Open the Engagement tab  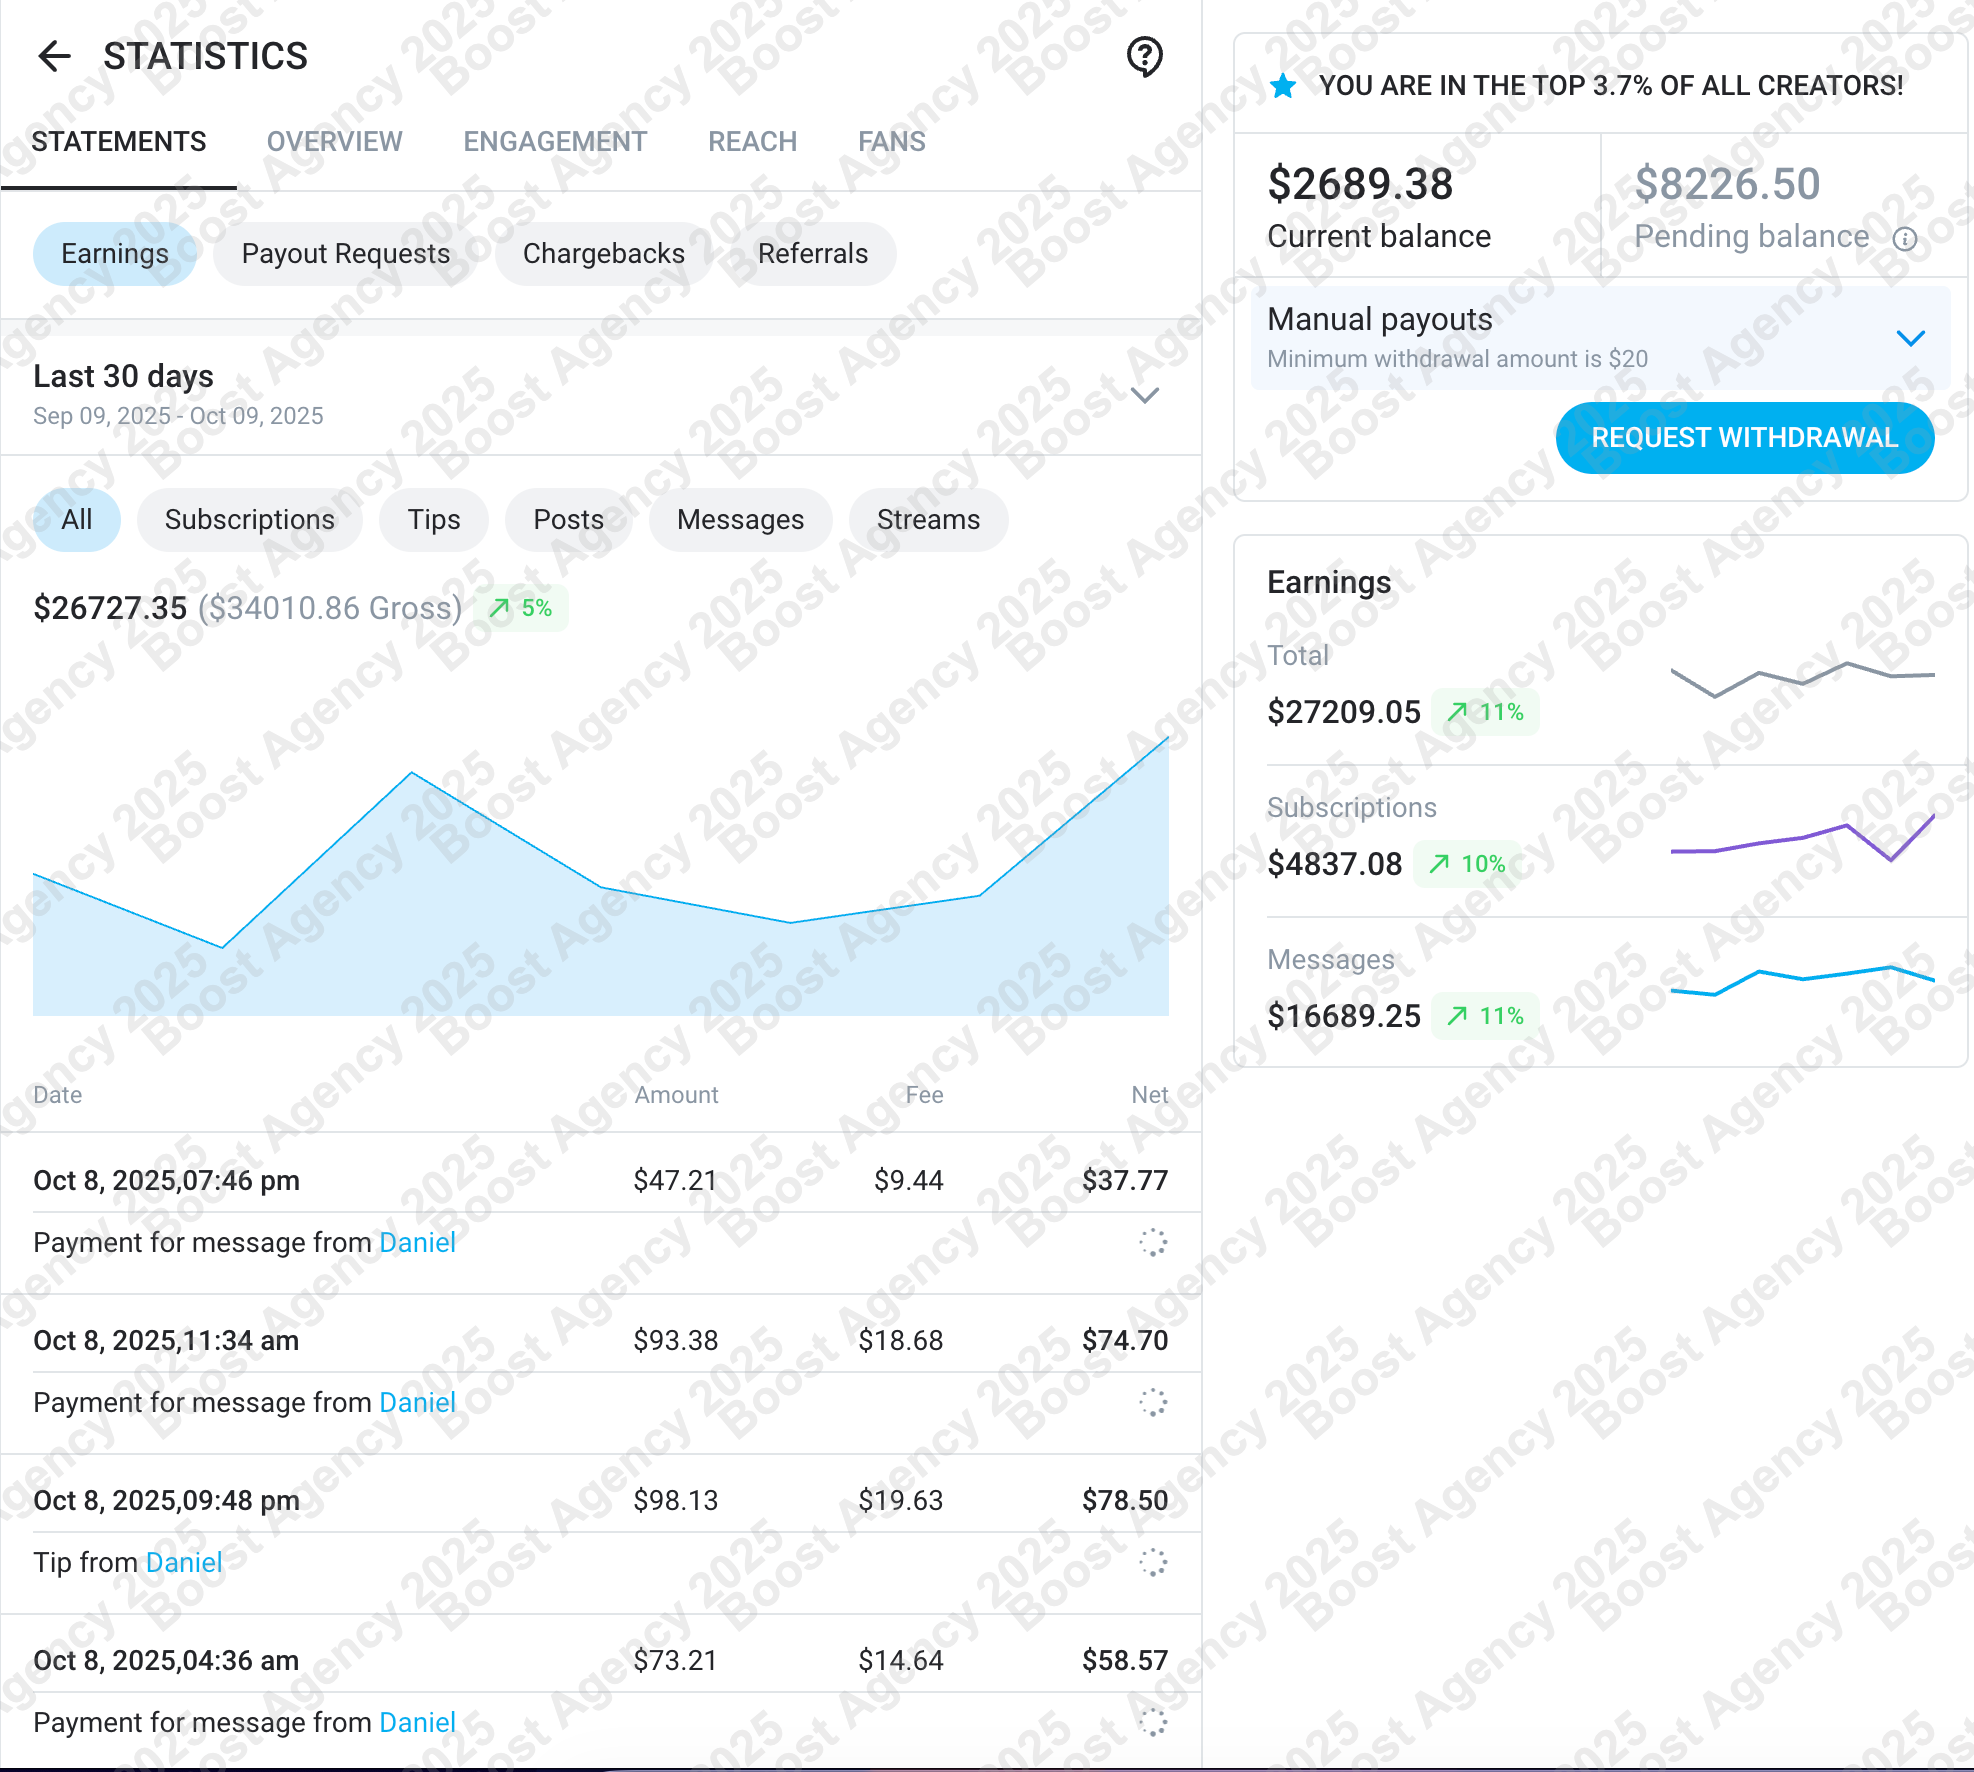[x=554, y=141]
